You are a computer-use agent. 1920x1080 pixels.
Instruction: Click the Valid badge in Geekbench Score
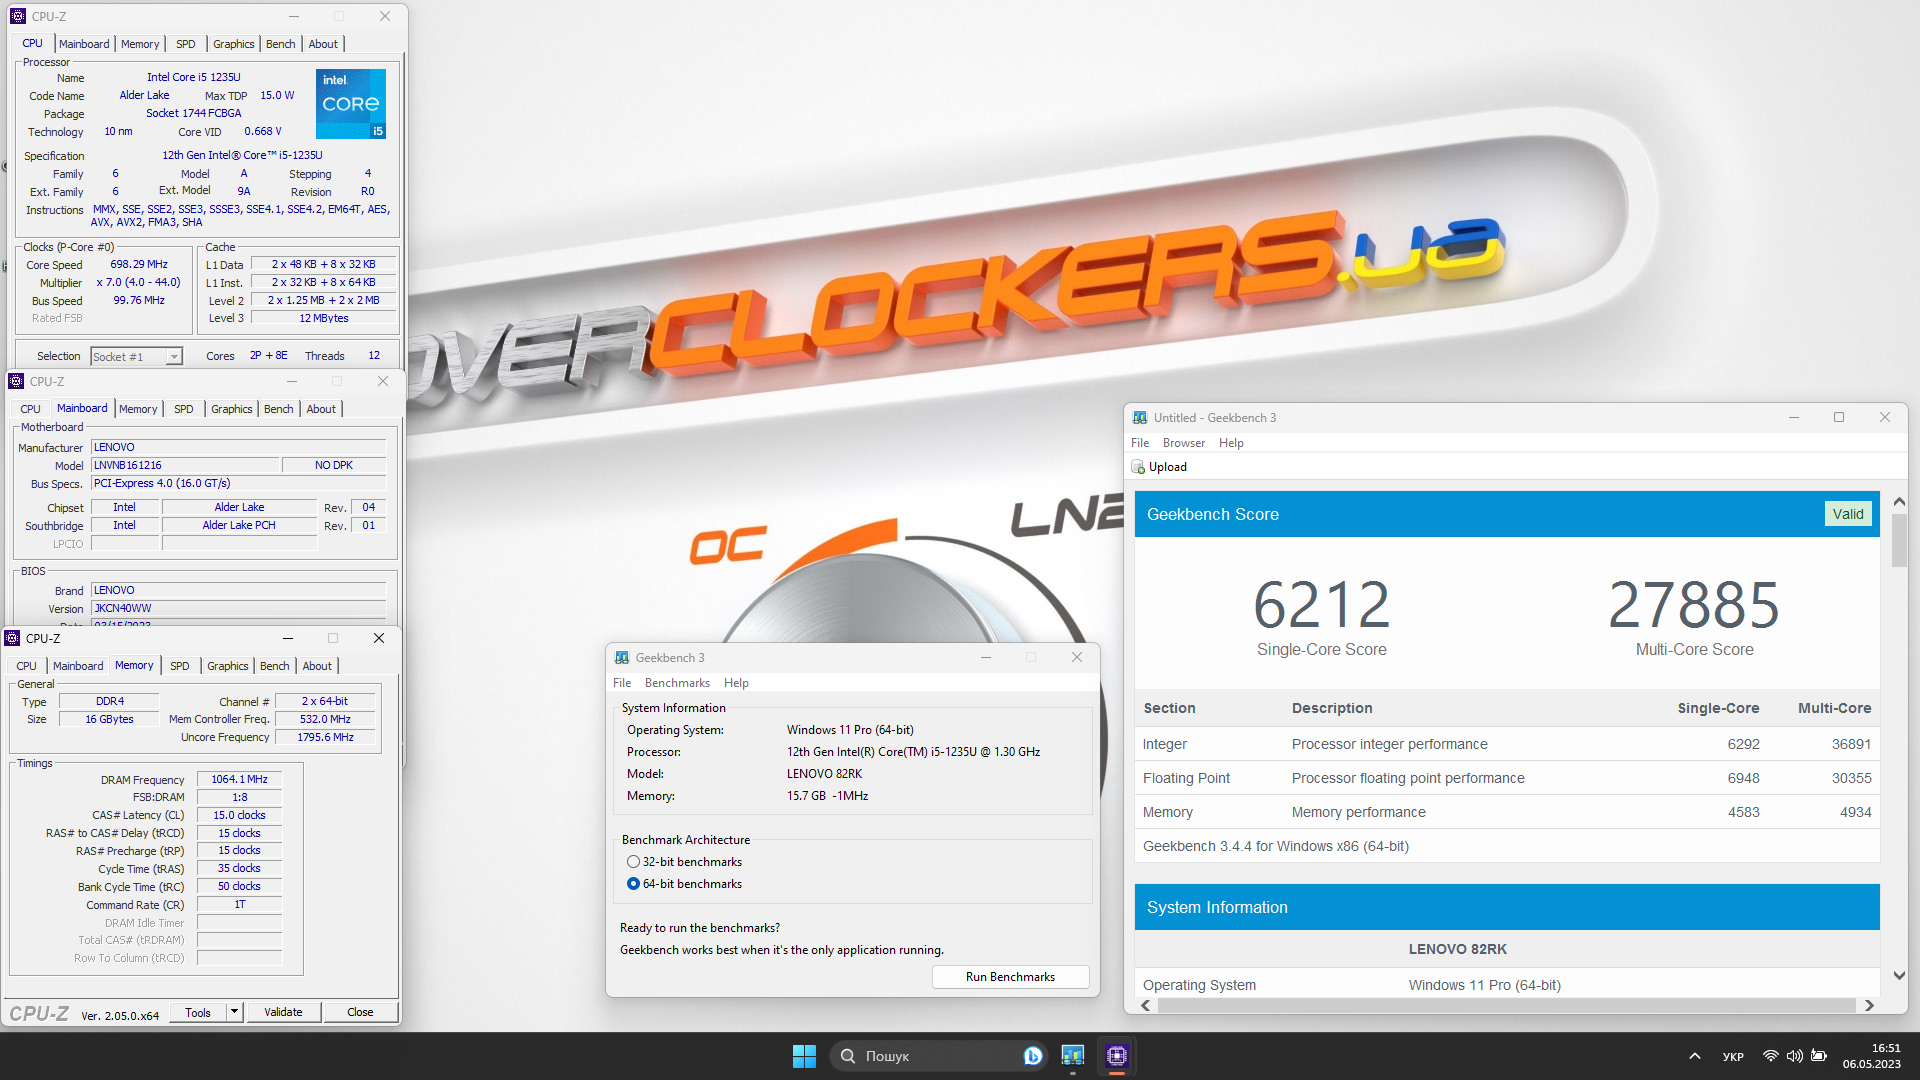1848,514
